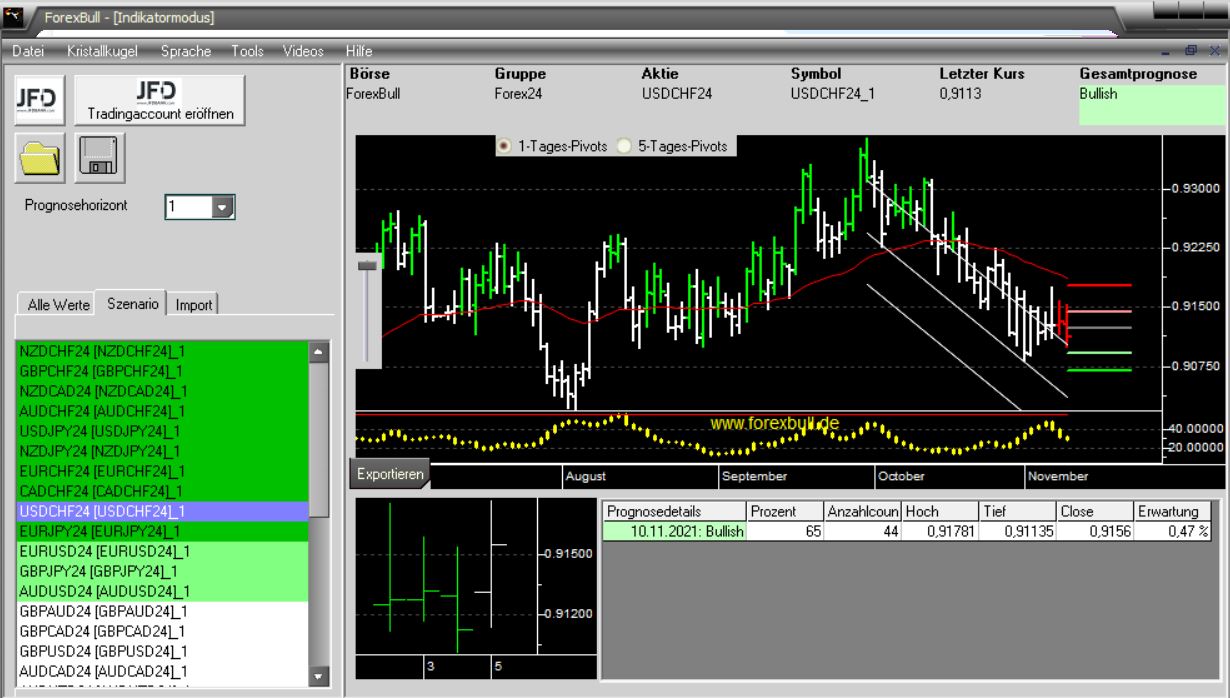Click the Erwartung column header

[1174, 511]
